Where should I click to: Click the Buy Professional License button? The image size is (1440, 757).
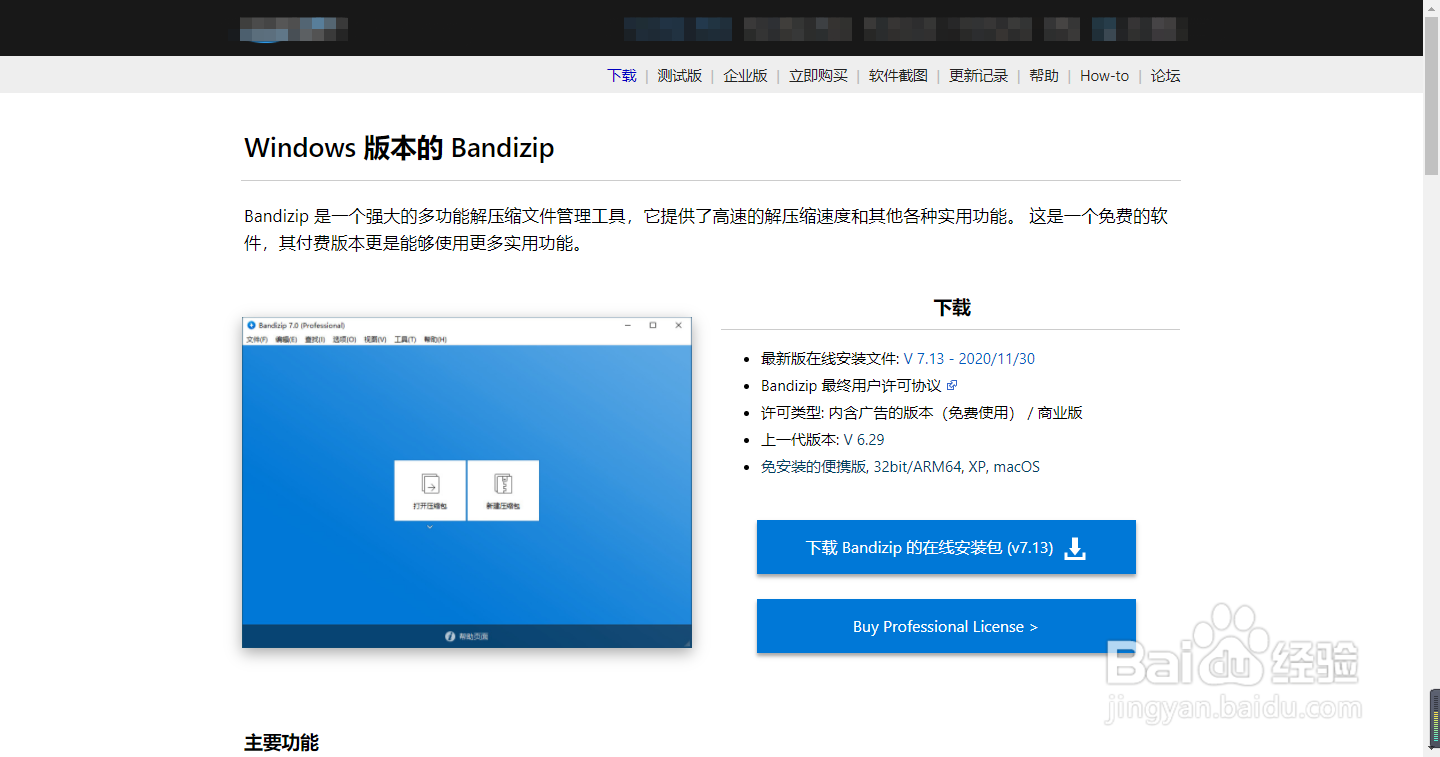[946, 626]
